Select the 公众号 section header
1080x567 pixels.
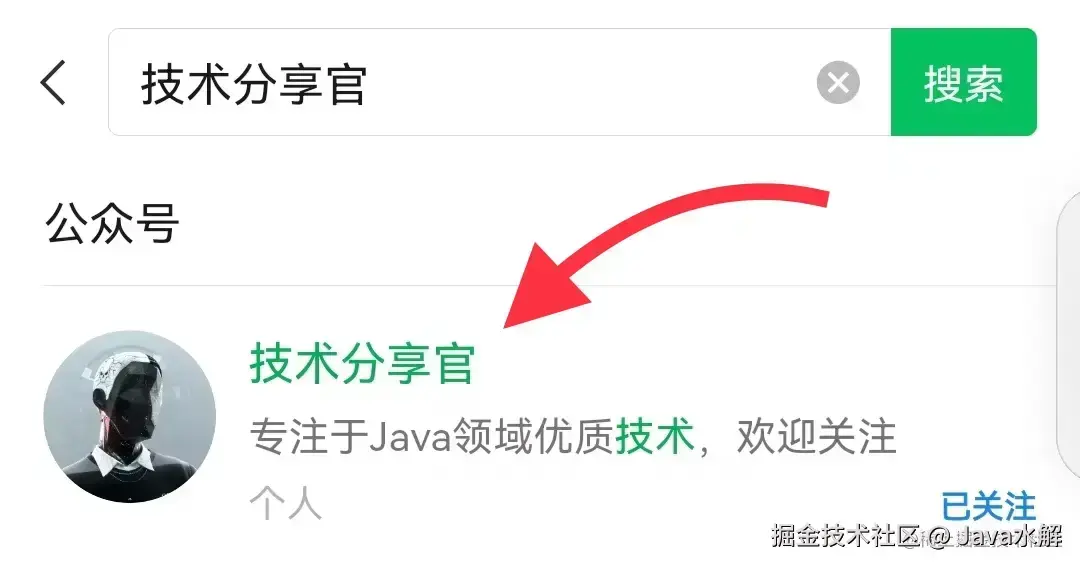112,223
